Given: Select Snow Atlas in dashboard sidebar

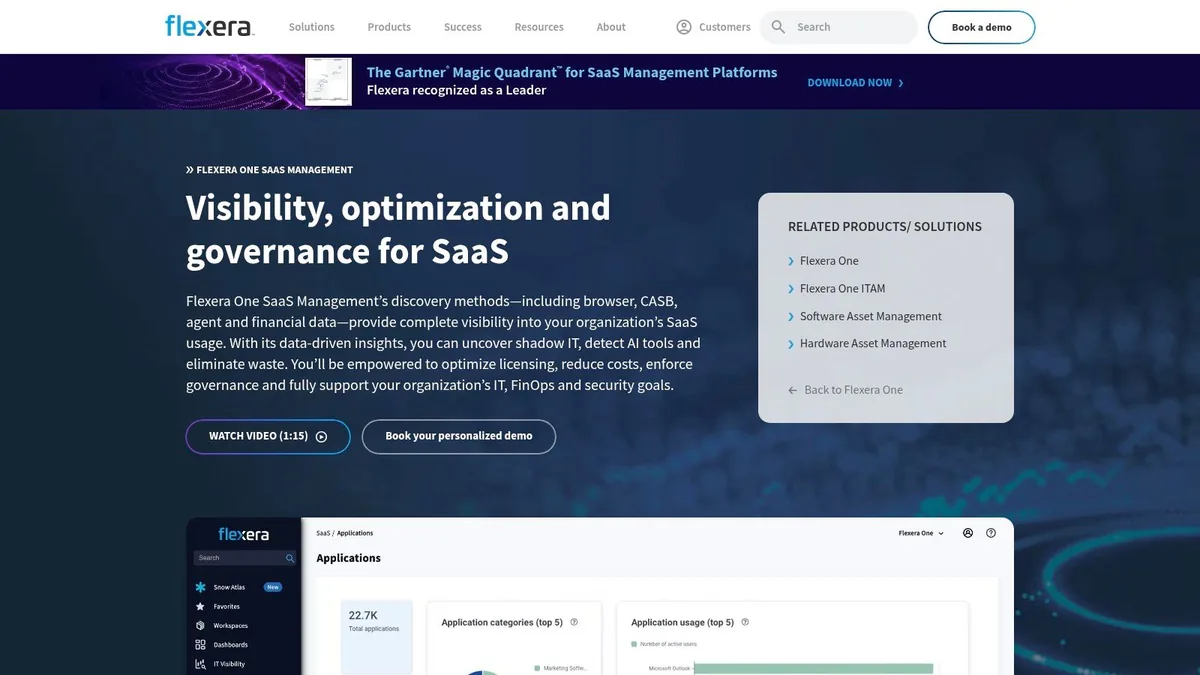Looking at the screenshot, I should tap(229, 587).
